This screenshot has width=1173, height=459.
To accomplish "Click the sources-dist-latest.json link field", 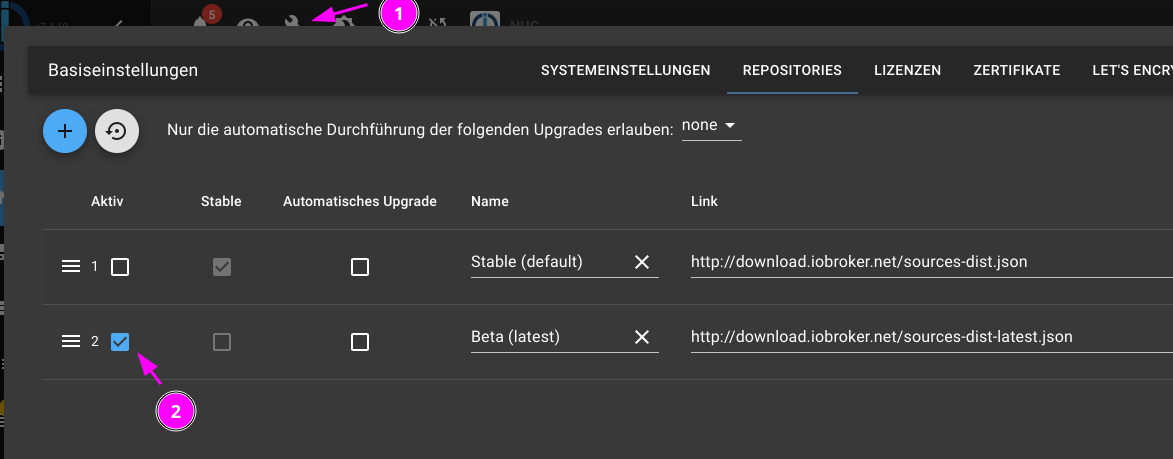I will pos(931,337).
